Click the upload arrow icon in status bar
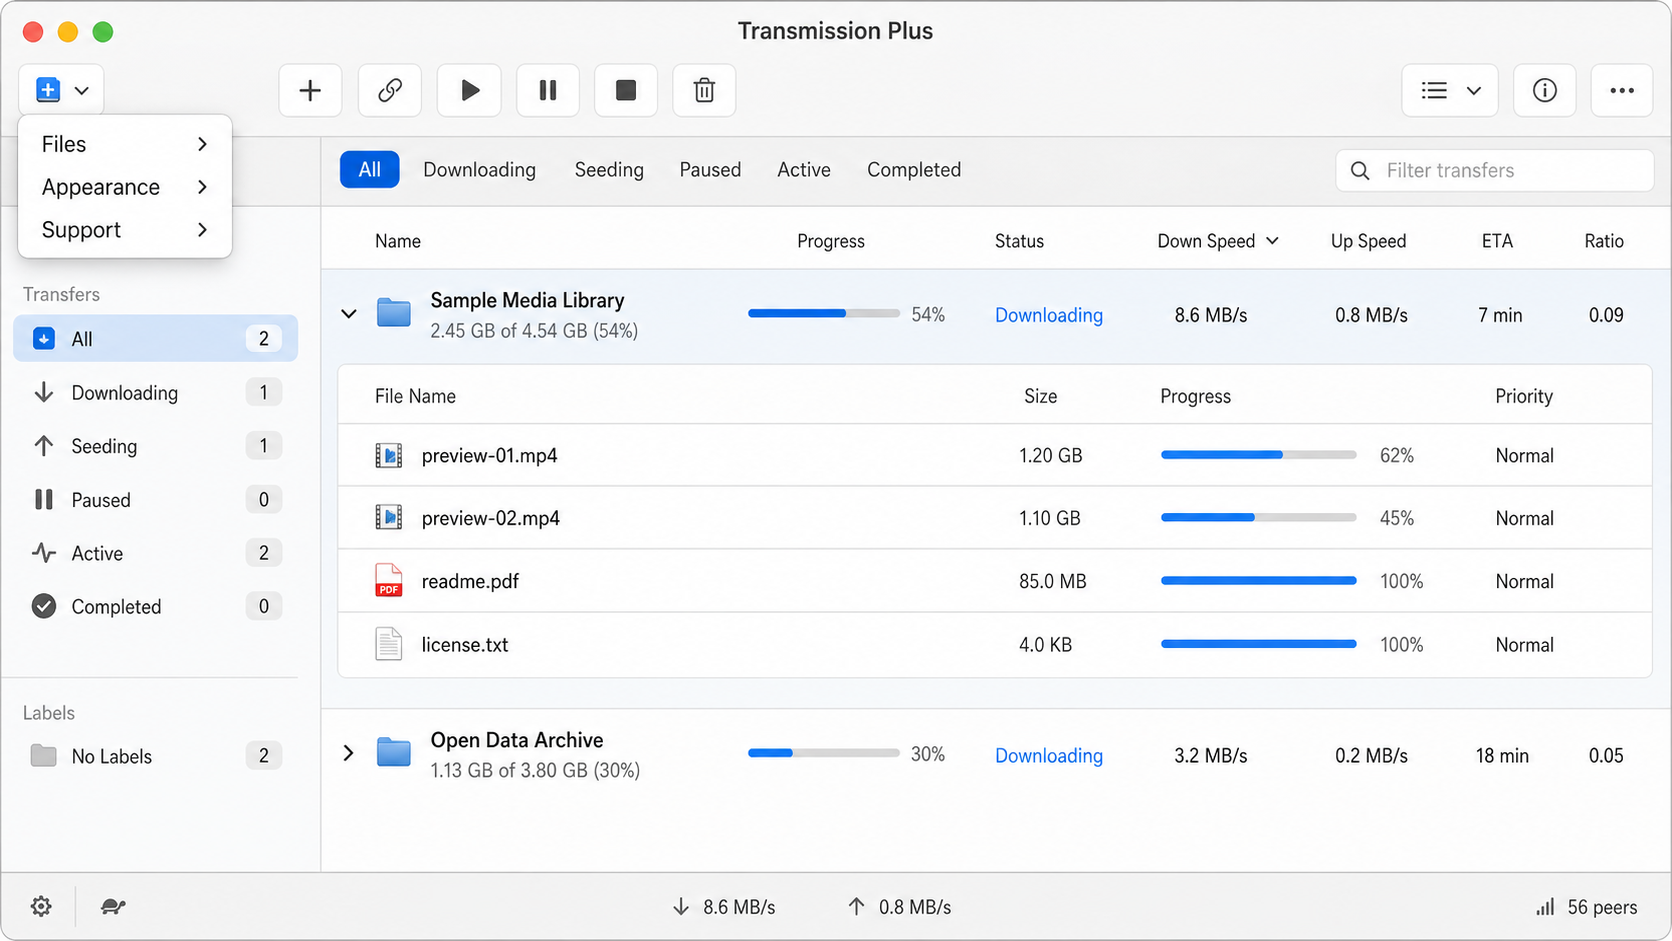 coord(856,907)
